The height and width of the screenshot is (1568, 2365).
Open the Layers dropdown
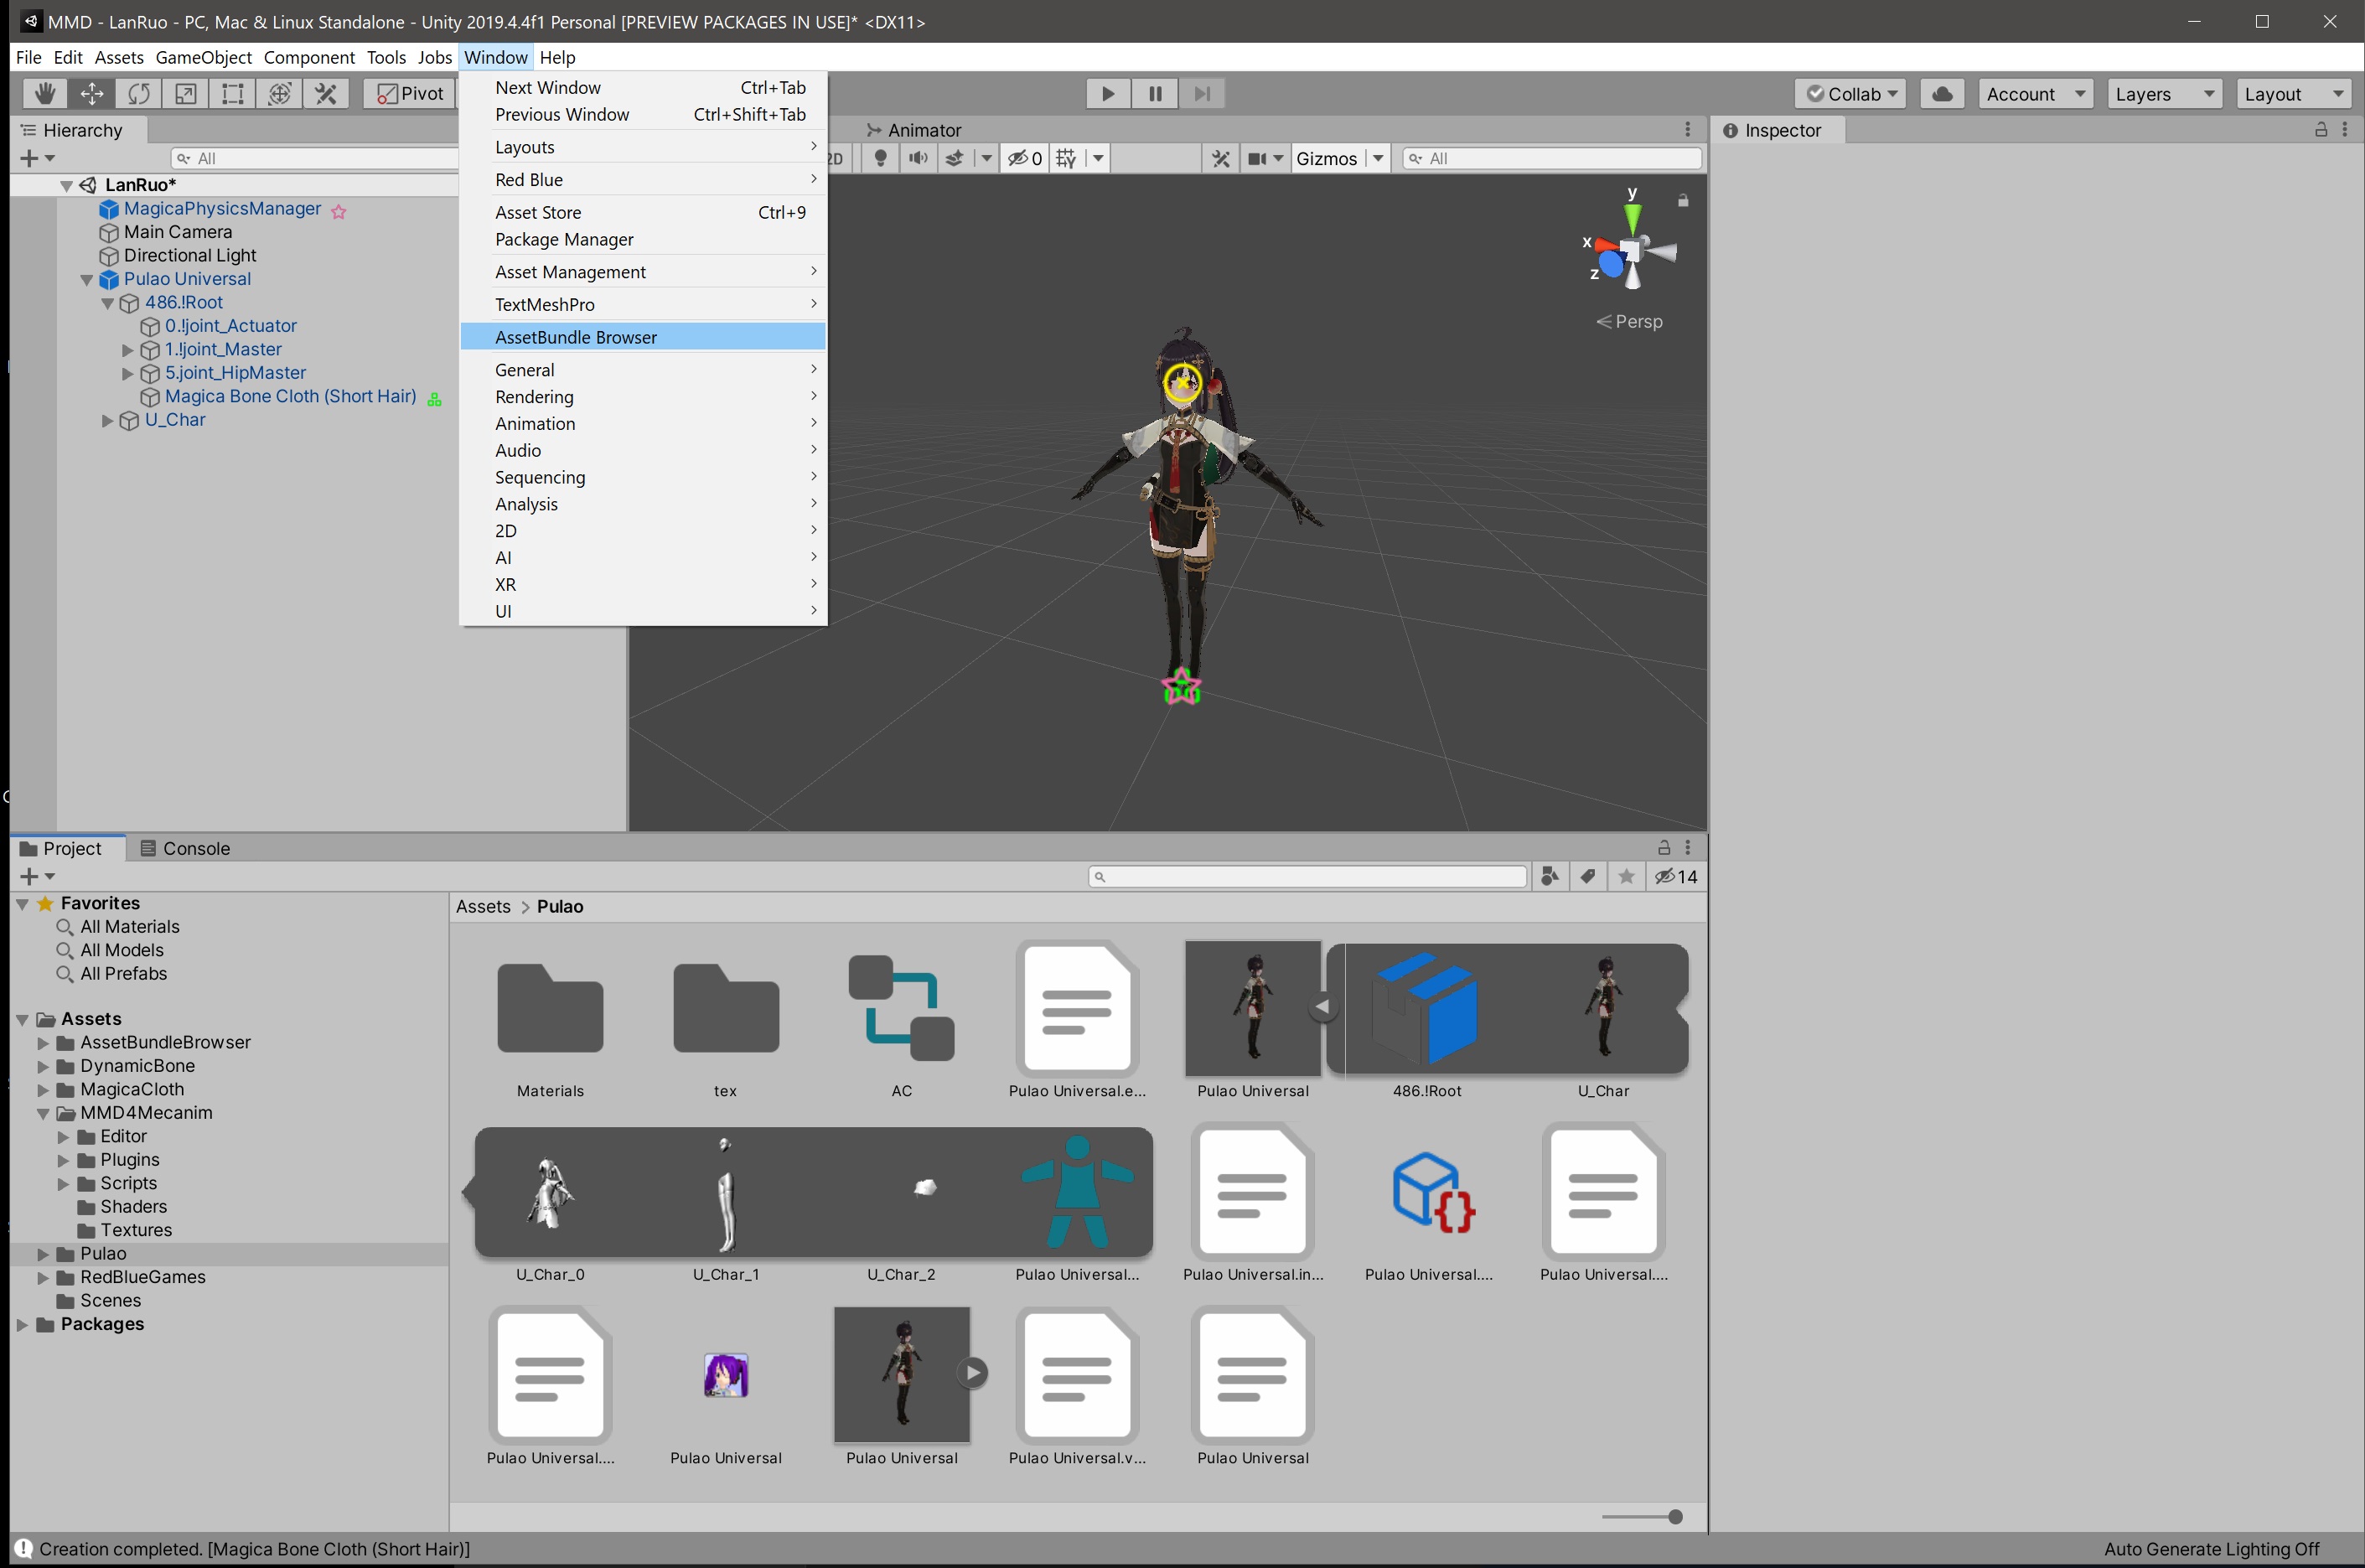click(2163, 94)
